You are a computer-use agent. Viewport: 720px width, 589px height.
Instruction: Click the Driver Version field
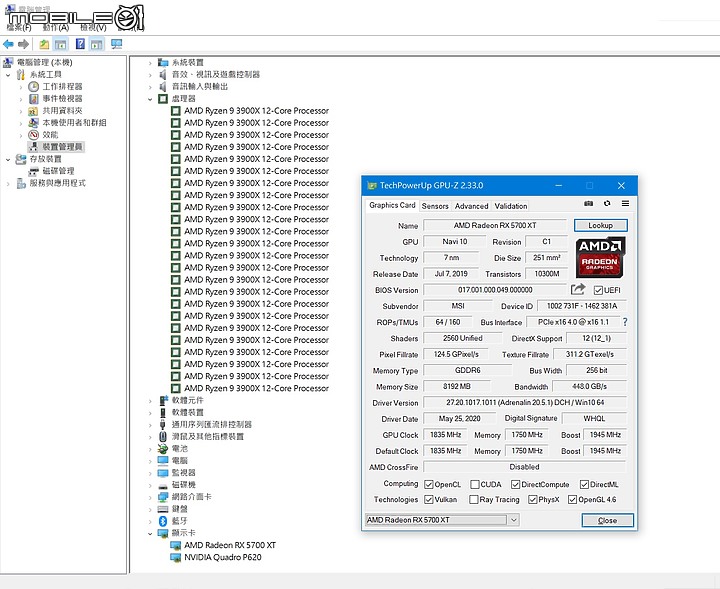[x=525, y=403]
